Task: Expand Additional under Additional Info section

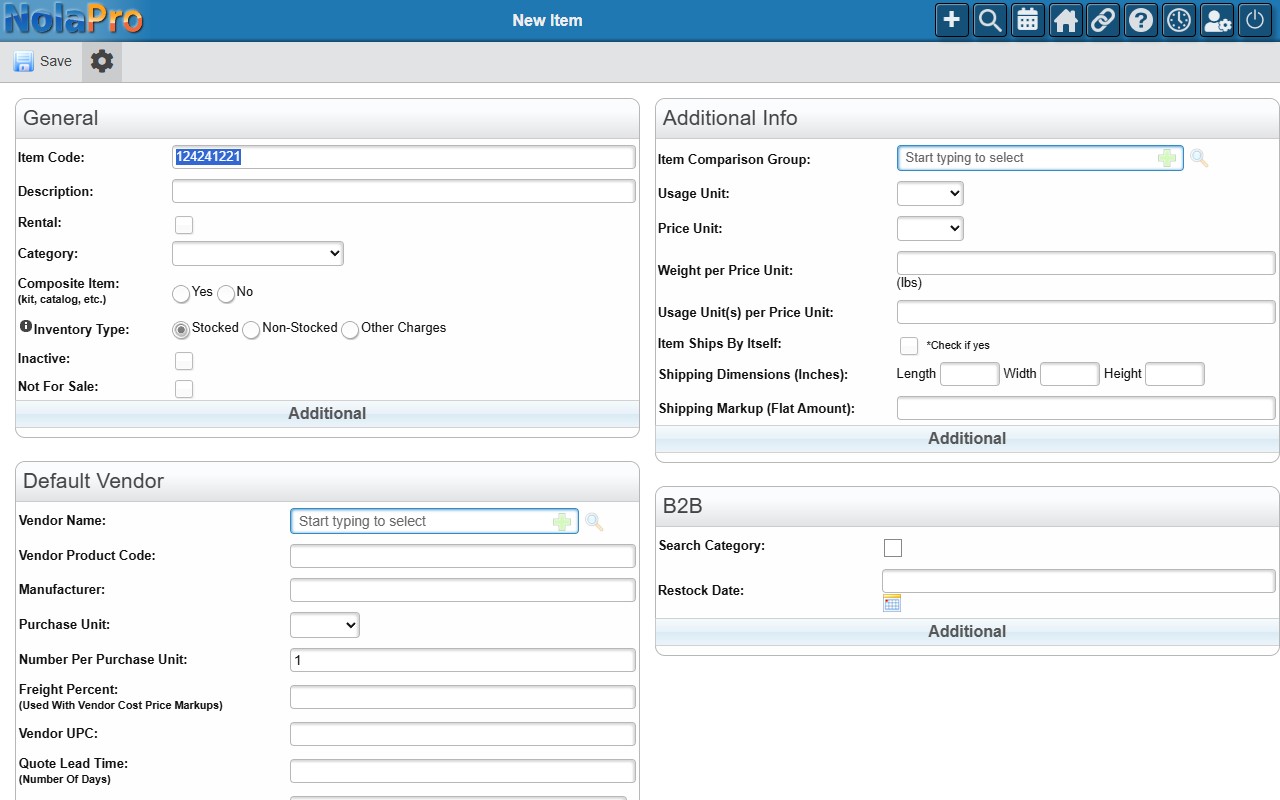Action: tap(967, 439)
